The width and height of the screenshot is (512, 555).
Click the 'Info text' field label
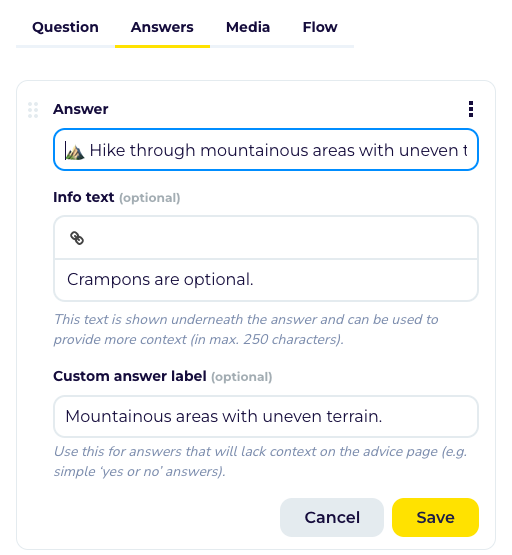click(84, 197)
